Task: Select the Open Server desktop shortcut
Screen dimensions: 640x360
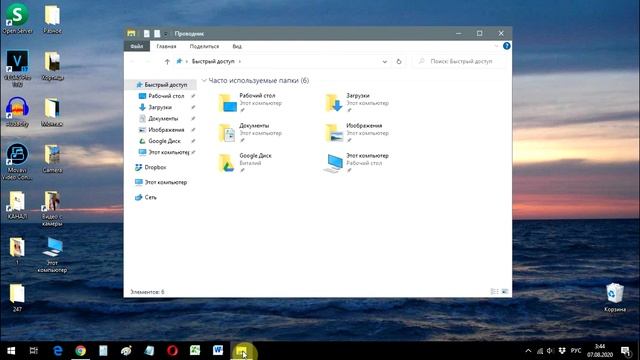Action: click(x=17, y=19)
